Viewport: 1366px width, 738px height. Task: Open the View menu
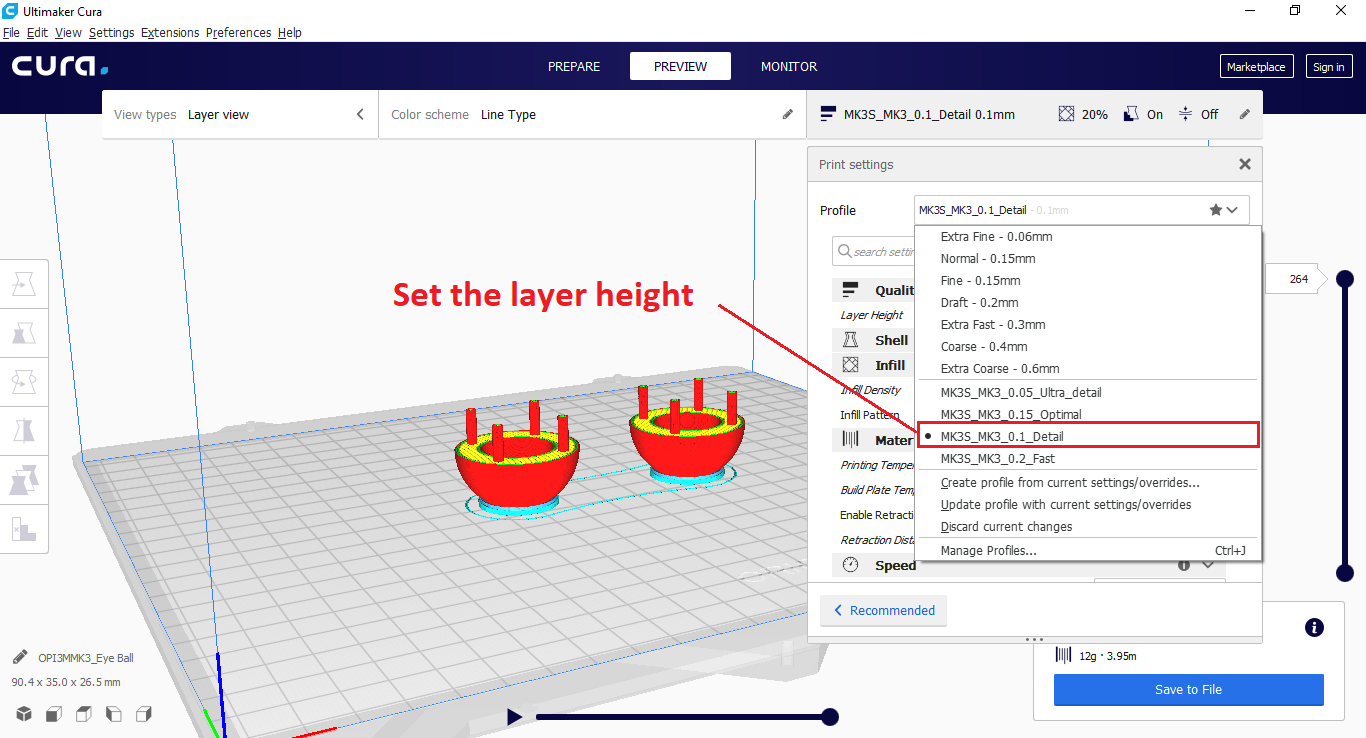[x=68, y=32]
